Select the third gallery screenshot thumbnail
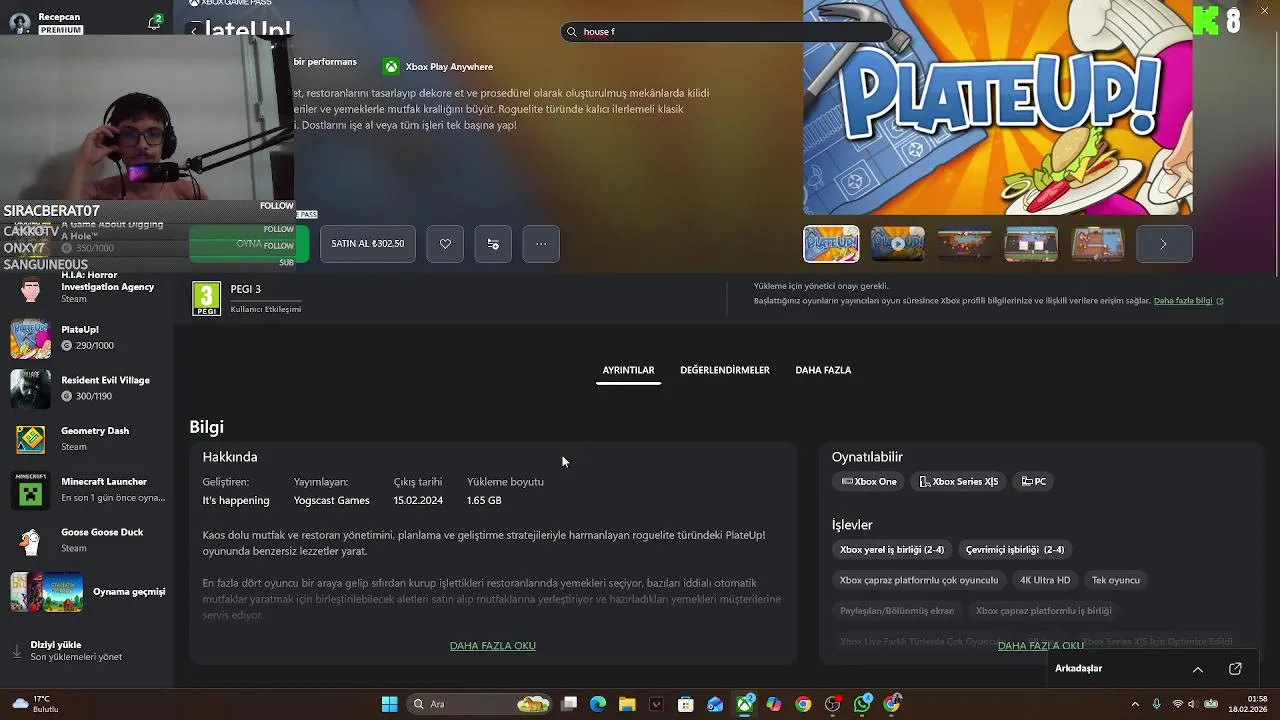This screenshot has height=720, width=1280. [x=964, y=244]
